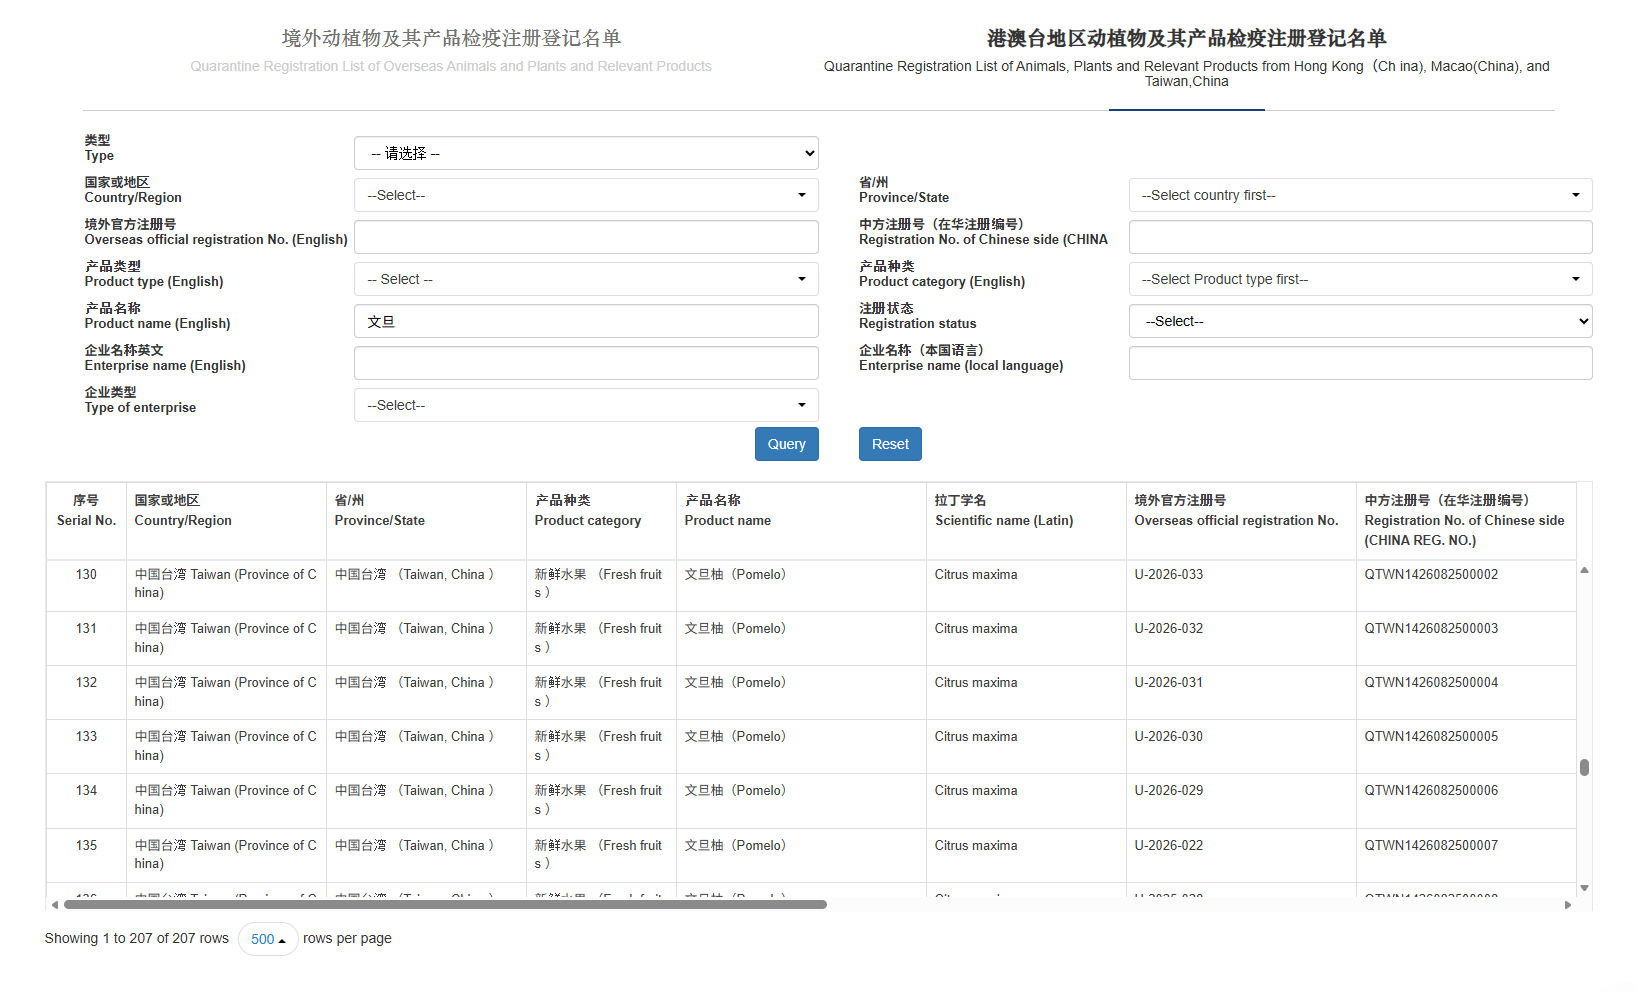Click the Overseas official registration No. column header
This screenshot has height=991, width=1637.
(1241, 521)
